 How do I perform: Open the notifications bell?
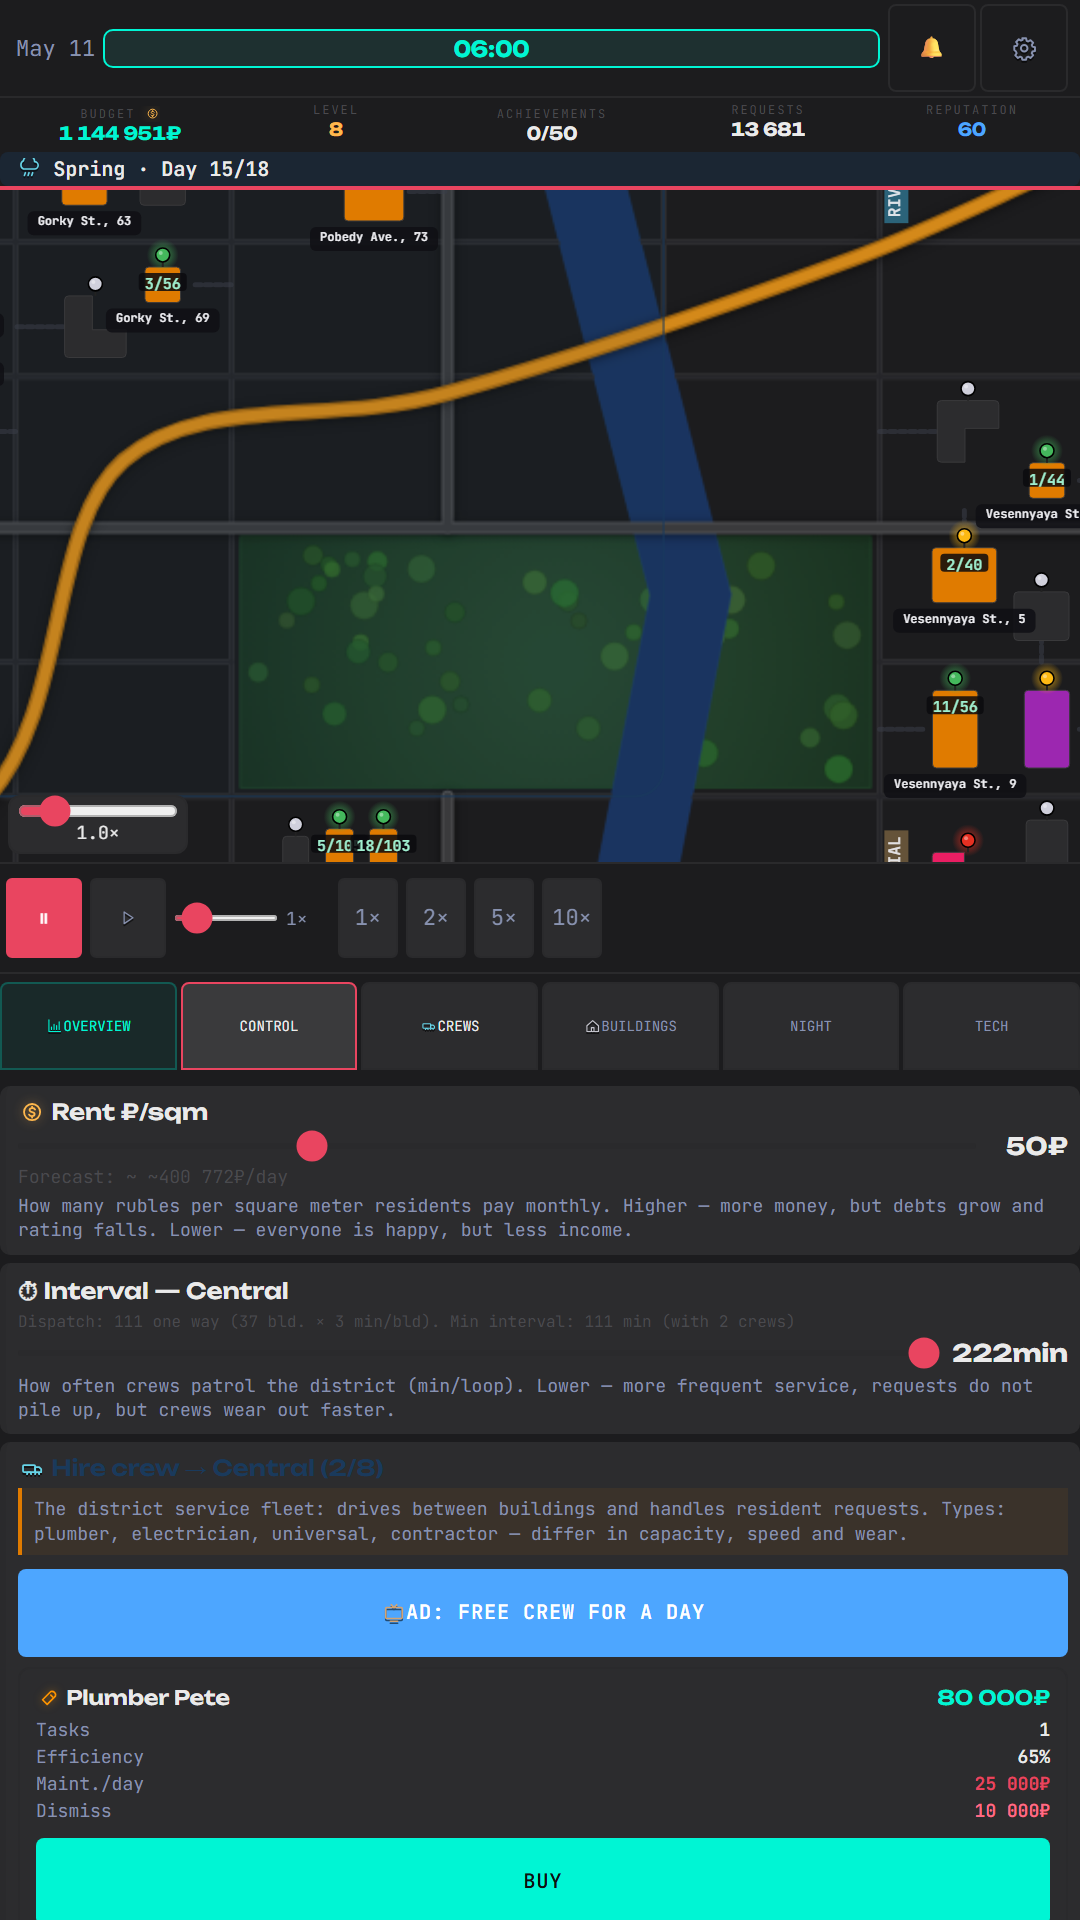931,48
